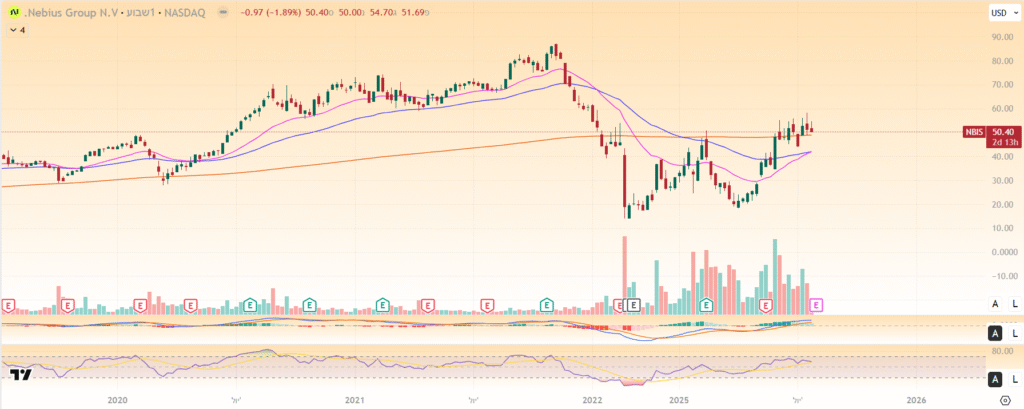Toggle auto scale A on the MACD pane

click(x=995, y=334)
